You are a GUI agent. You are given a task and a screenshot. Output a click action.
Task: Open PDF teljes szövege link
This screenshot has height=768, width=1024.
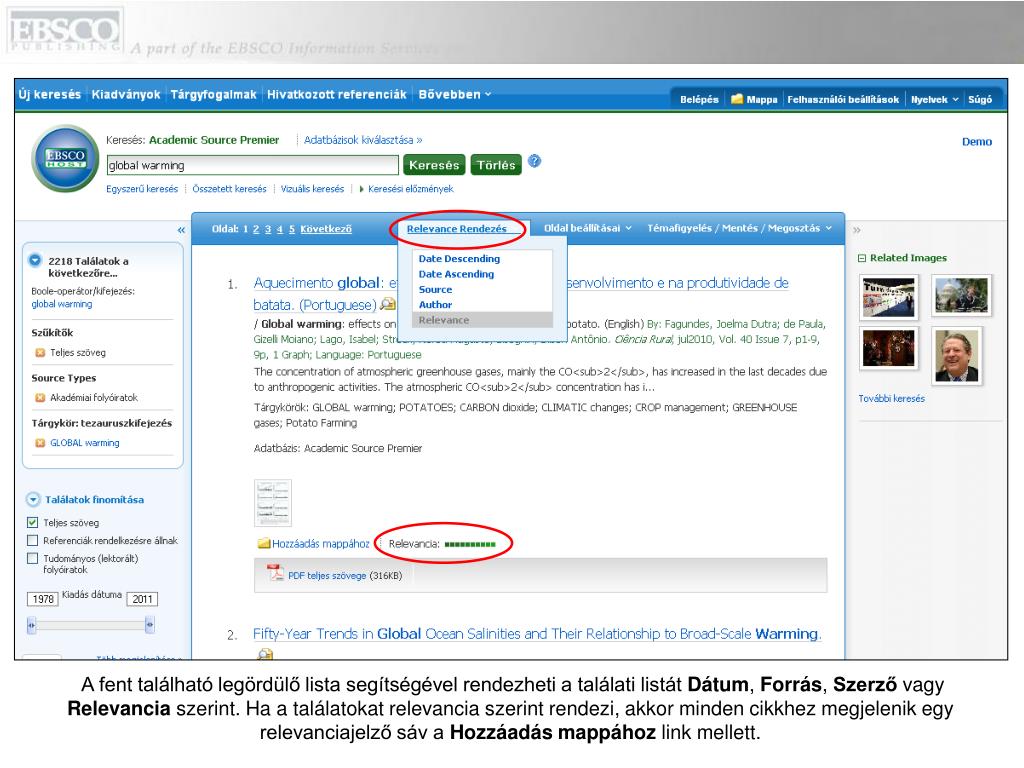click(x=327, y=575)
